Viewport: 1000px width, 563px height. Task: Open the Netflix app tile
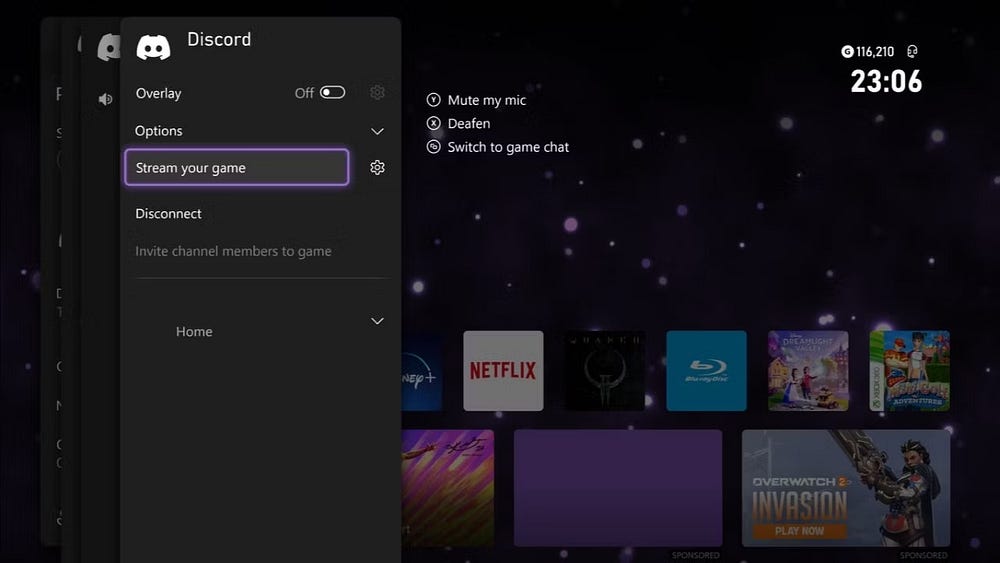(x=503, y=370)
